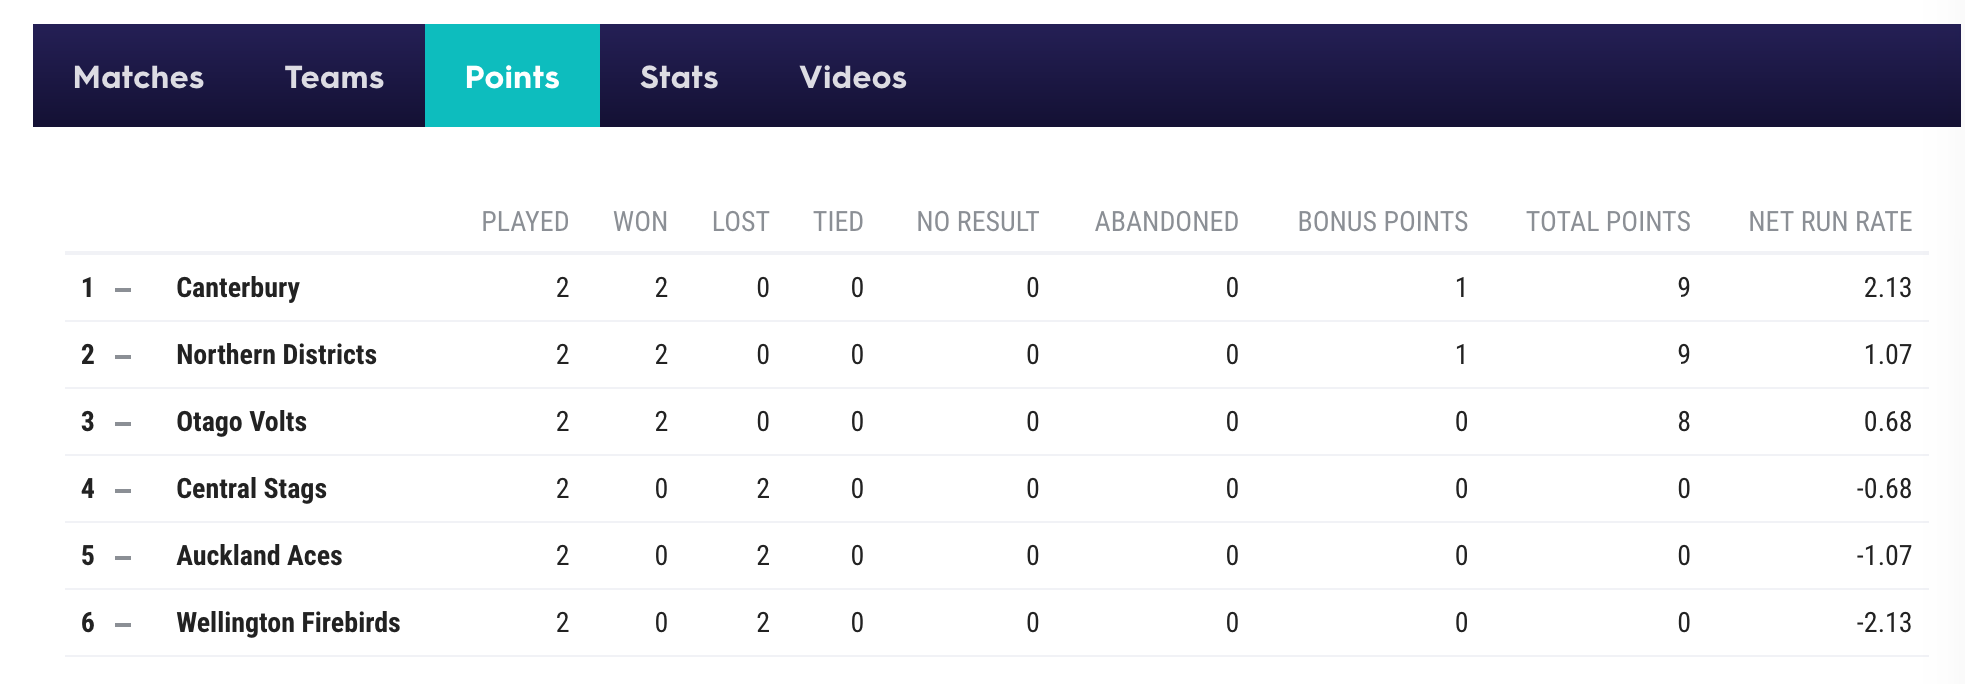Viewport: 1965px width, 684px height.
Task: Open the Auckland Aces team entry
Action: (x=260, y=556)
